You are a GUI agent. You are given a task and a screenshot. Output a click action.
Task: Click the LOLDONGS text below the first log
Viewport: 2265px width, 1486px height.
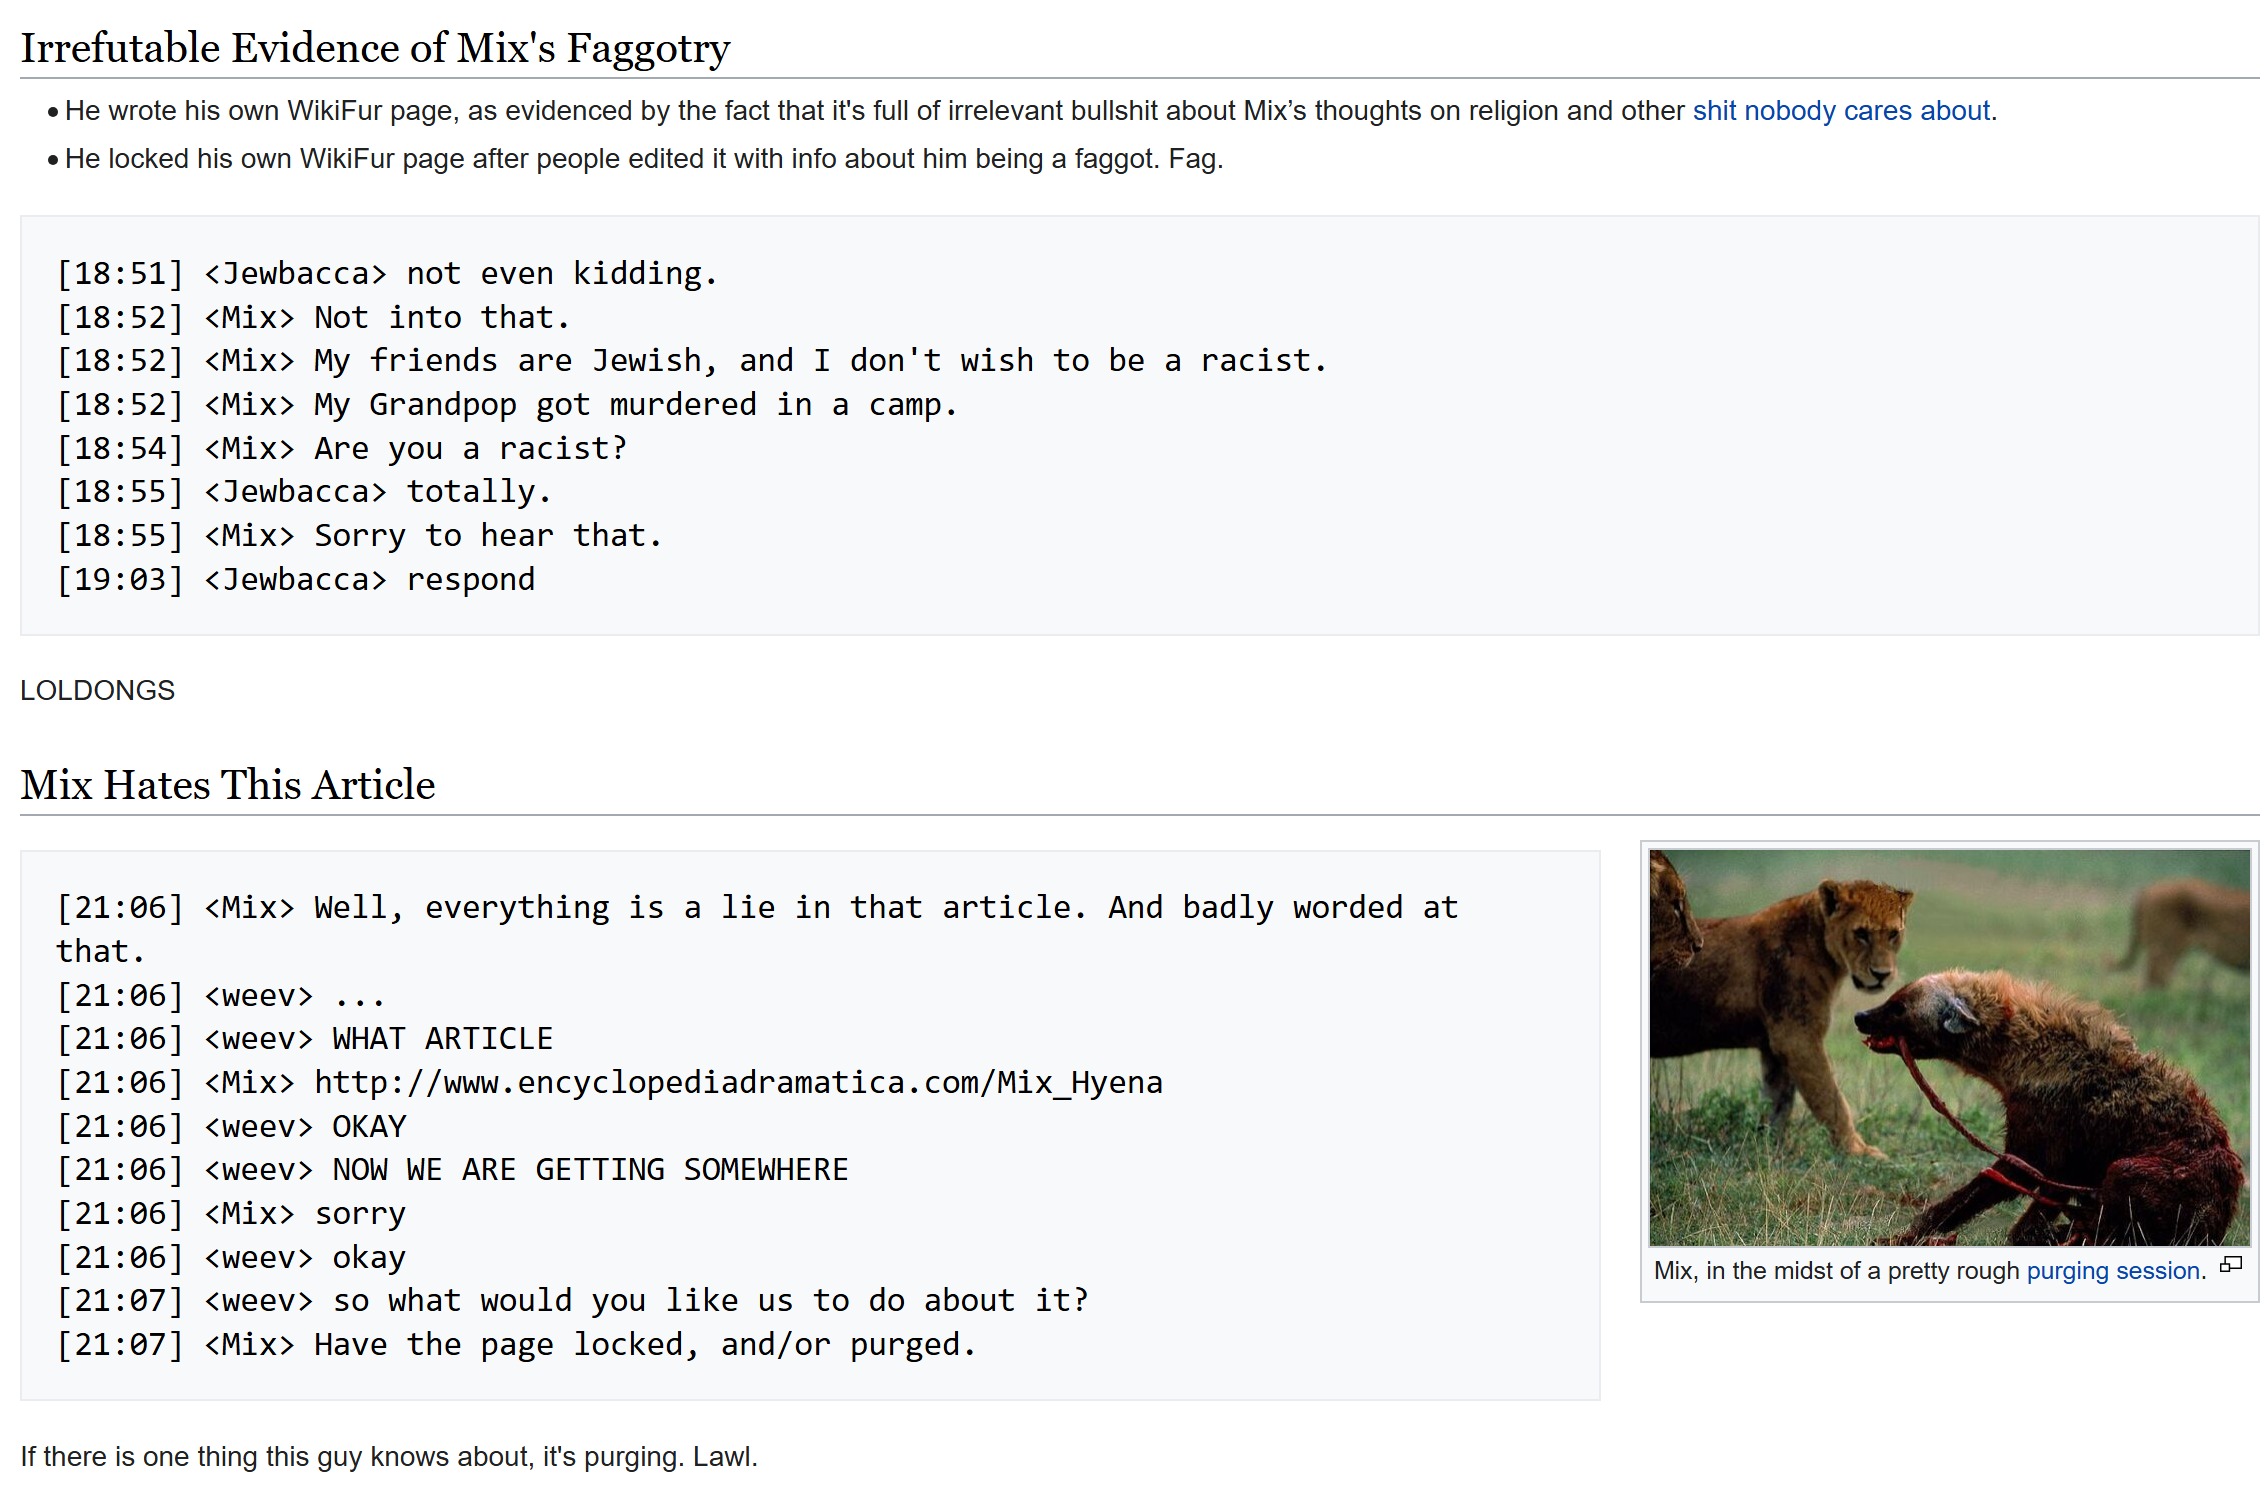tap(97, 690)
